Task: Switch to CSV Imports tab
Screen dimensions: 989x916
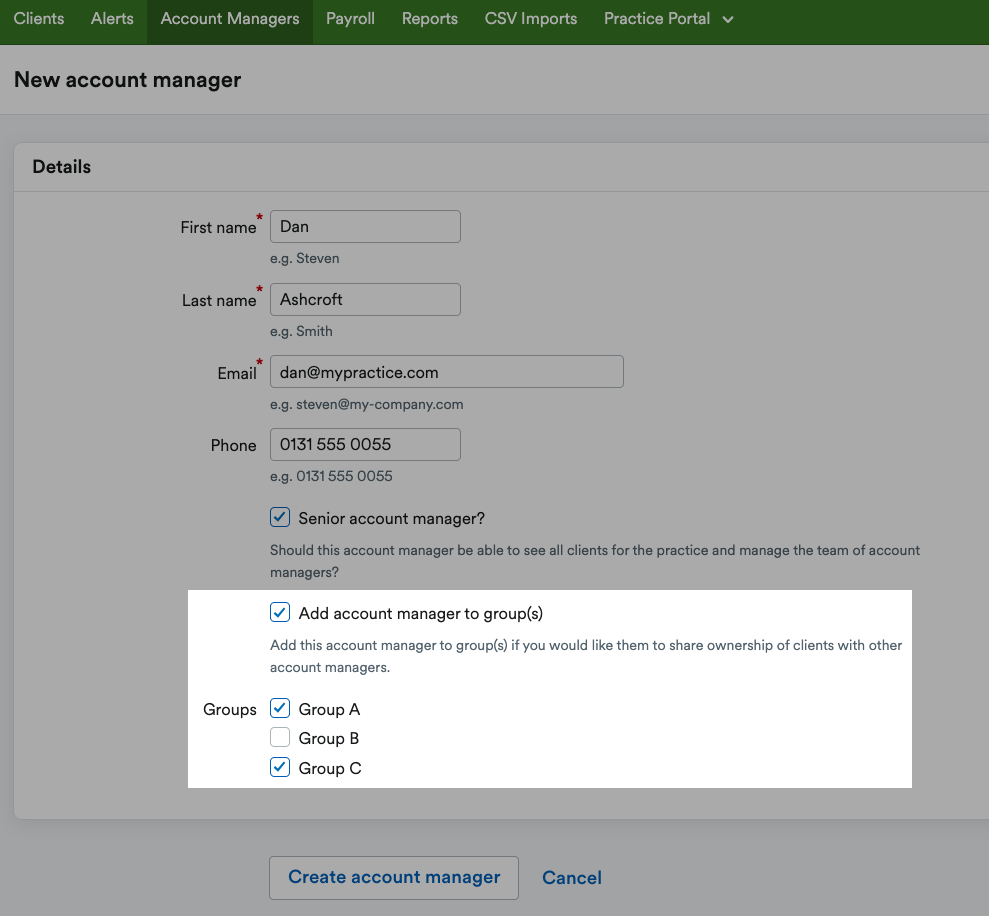Action: point(530,19)
